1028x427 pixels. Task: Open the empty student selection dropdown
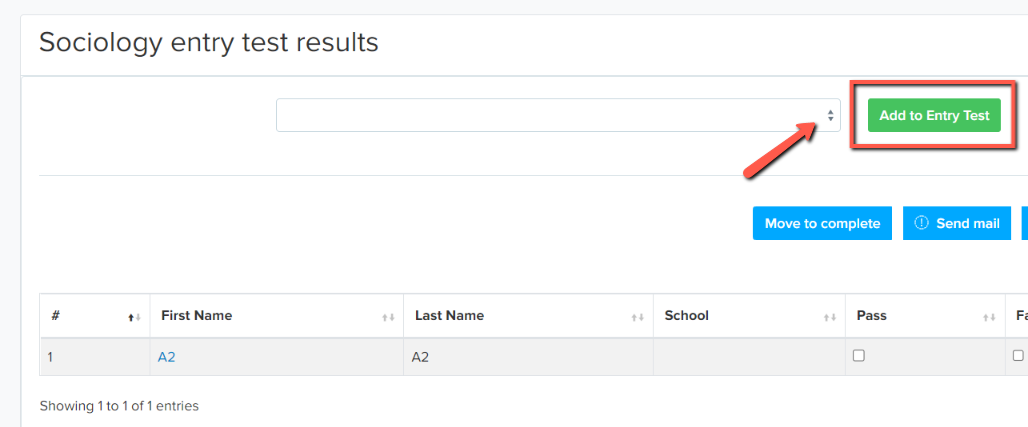pyautogui.click(x=558, y=115)
